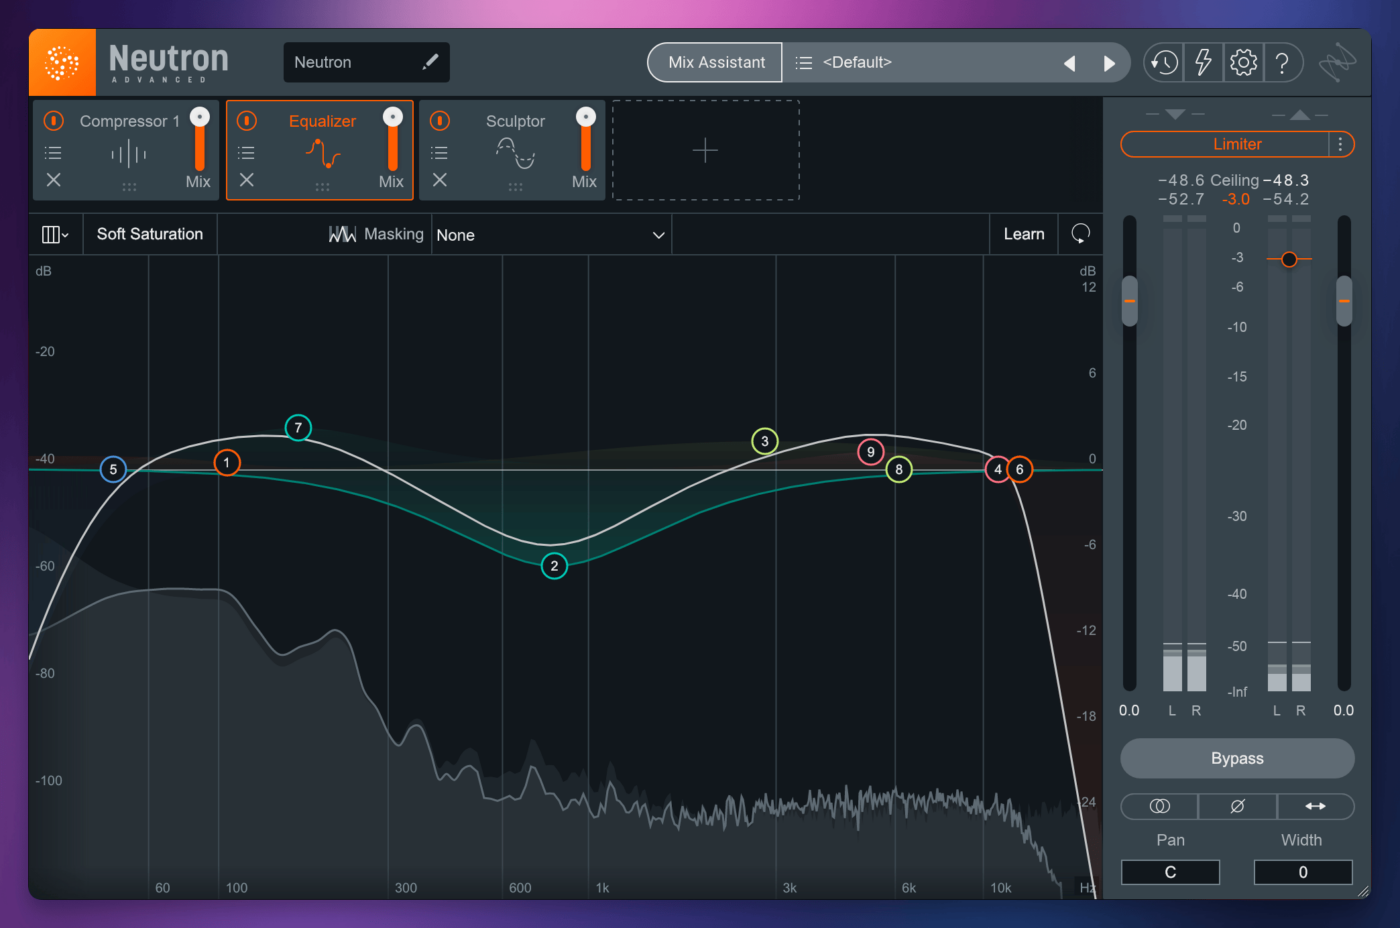Click the Mix Assistant button

point(716,62)
